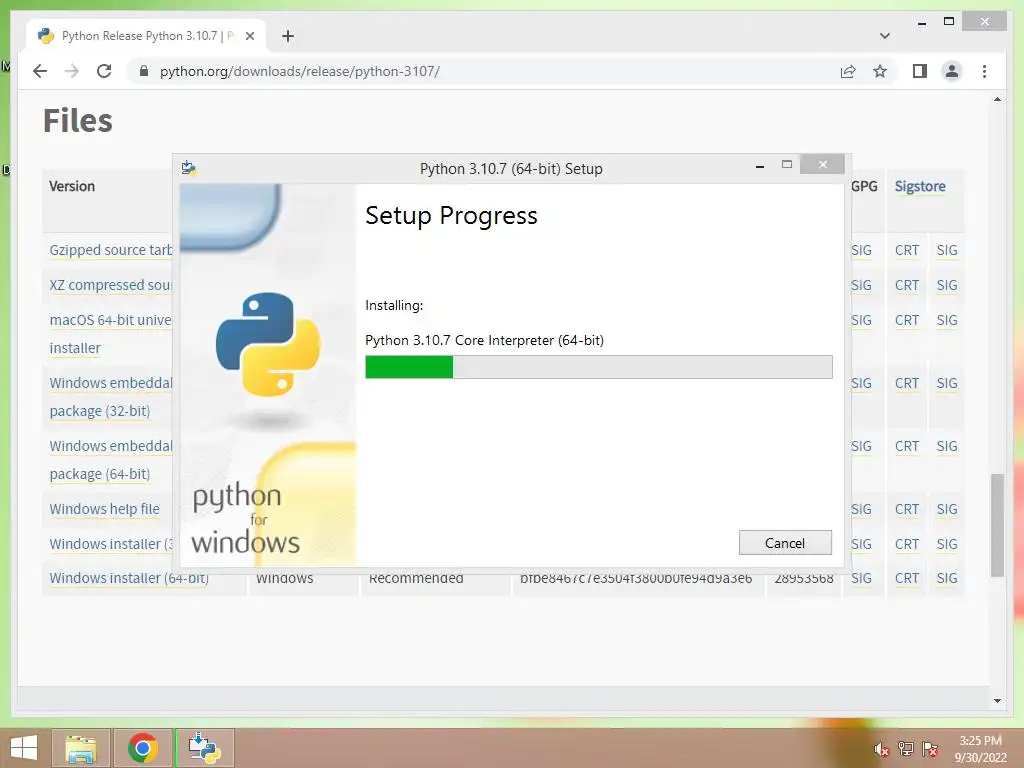The width and height of the screenshot is (1024, 768).
Task: Open the Chrome three-dot menu
Action: coord(984,71)
